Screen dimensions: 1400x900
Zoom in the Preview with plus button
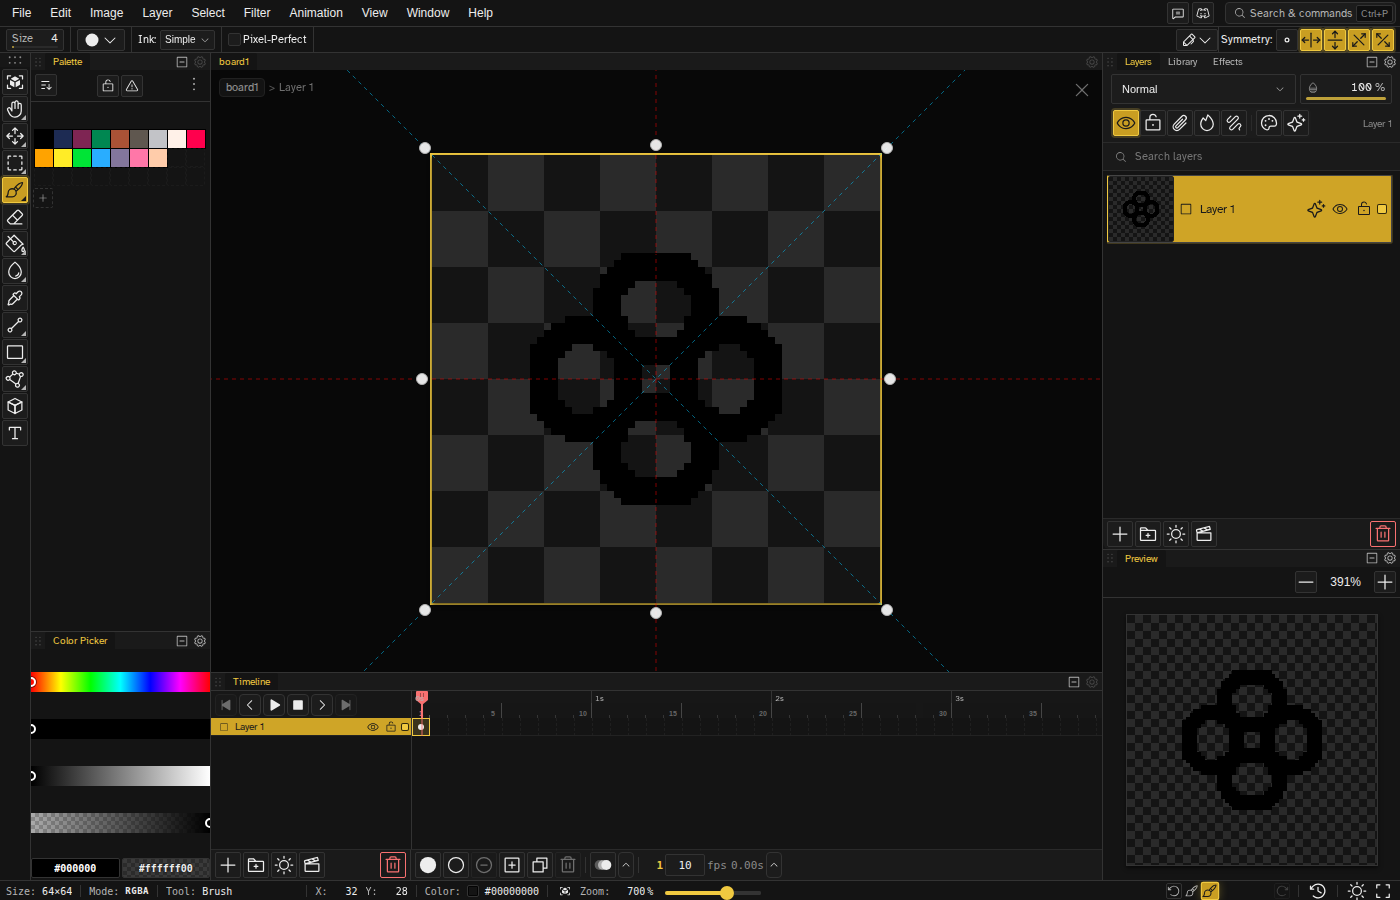(x=1385, y=582)
